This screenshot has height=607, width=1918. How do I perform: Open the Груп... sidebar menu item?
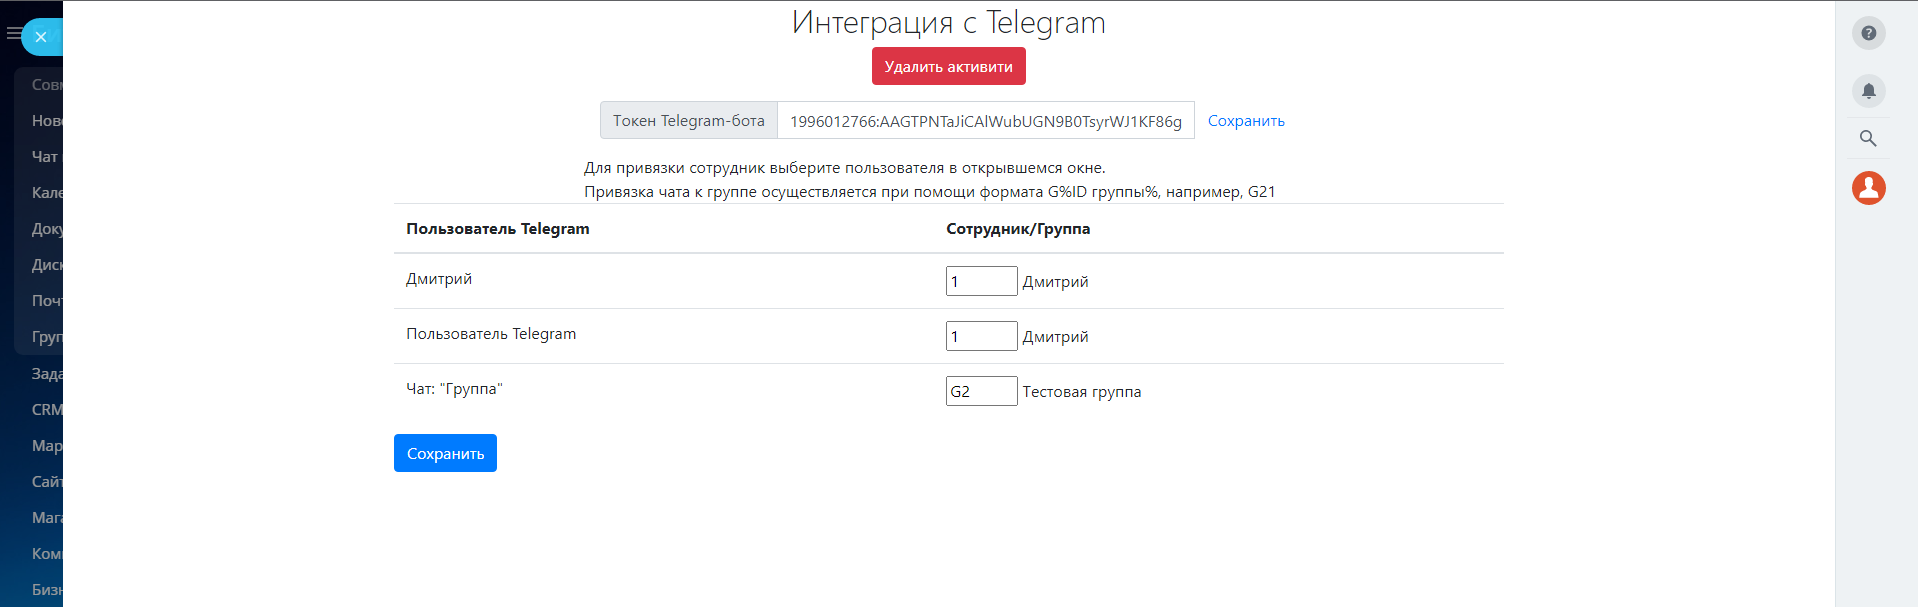[x=46, y=337]
